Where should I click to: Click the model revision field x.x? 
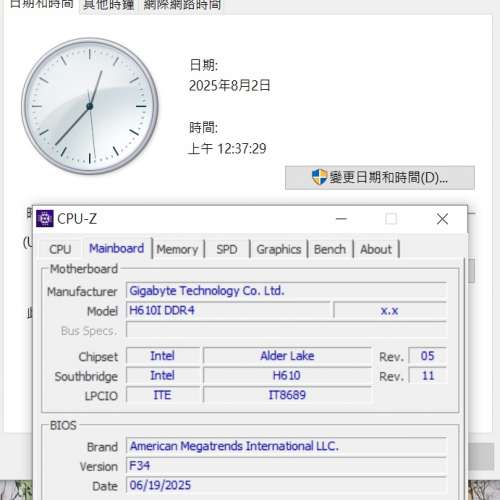390,311
